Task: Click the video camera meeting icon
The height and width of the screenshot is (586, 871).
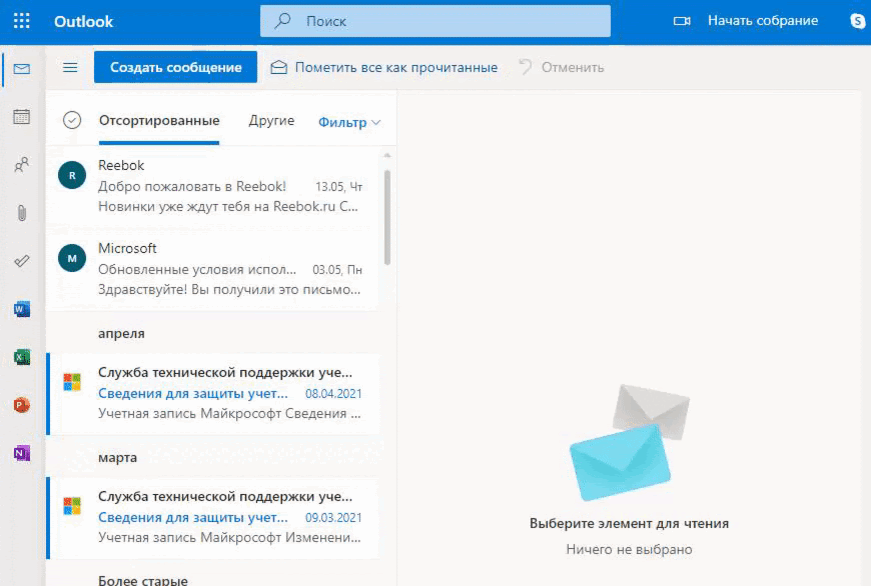Action: click(682, 21)
